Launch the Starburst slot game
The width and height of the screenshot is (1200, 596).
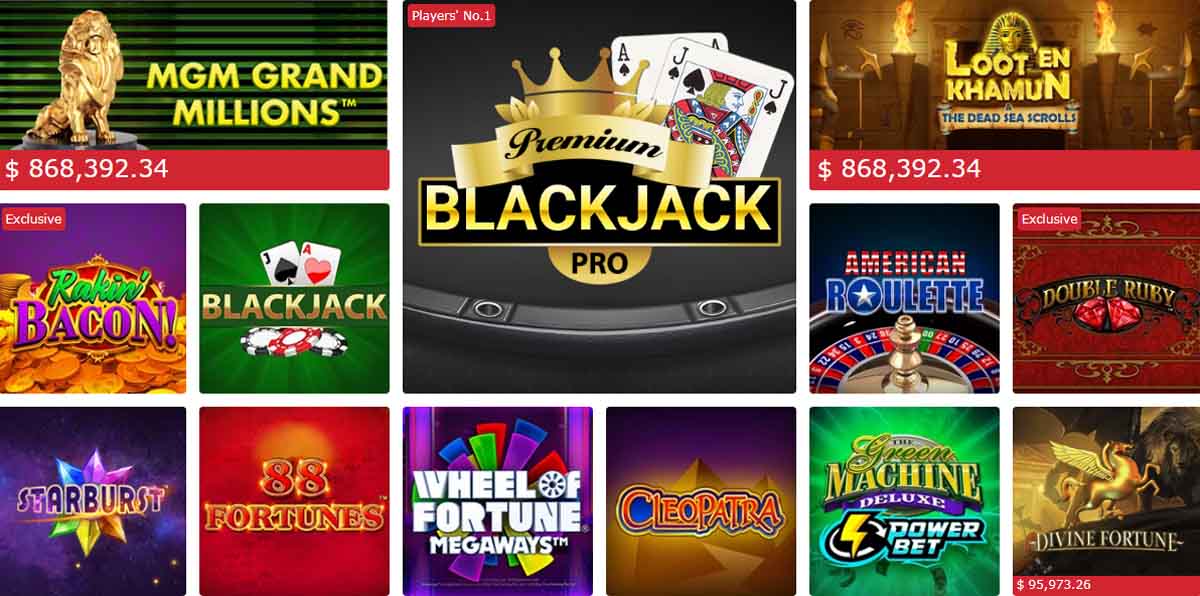93,501
